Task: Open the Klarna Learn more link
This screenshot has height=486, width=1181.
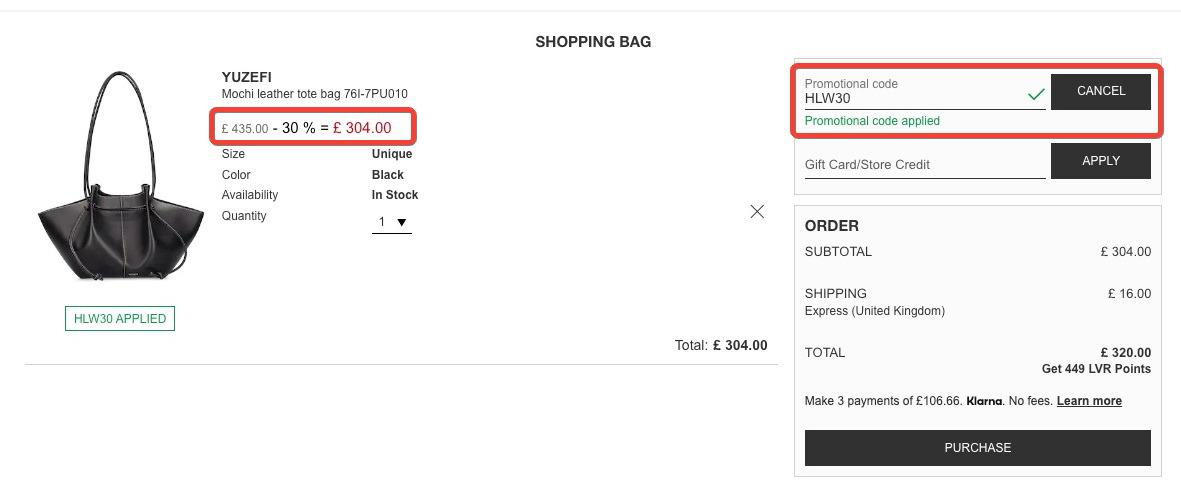Action: click(x=1089, y=401)
